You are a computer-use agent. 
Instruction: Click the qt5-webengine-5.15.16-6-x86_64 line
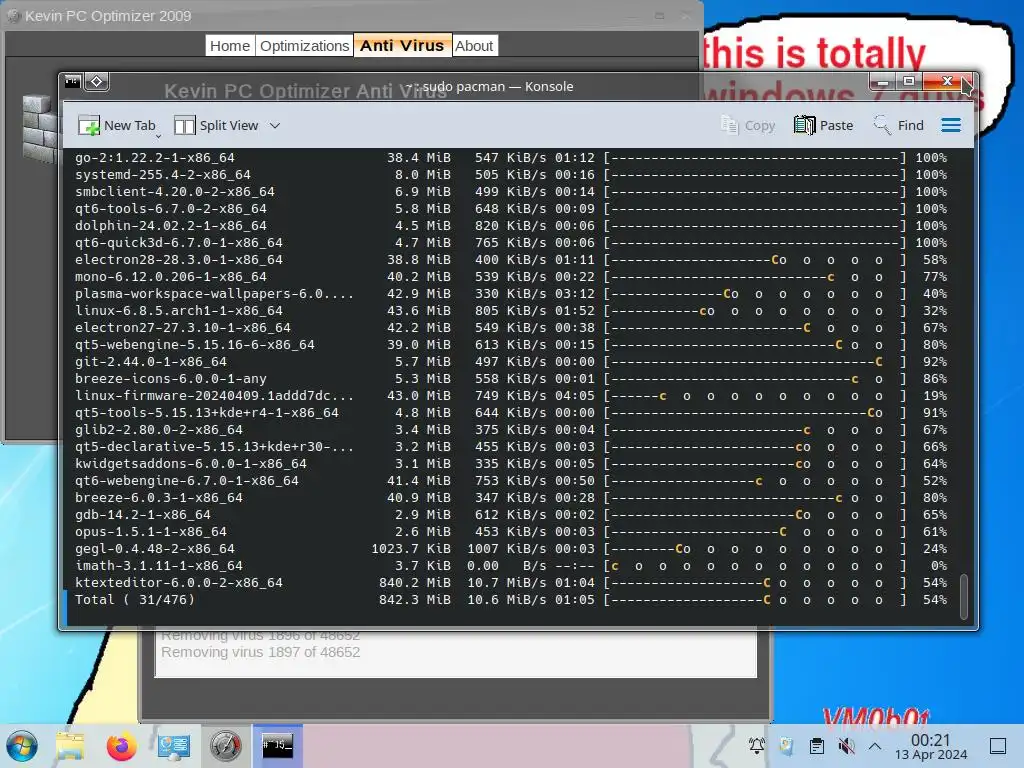[x=511, y=344]
